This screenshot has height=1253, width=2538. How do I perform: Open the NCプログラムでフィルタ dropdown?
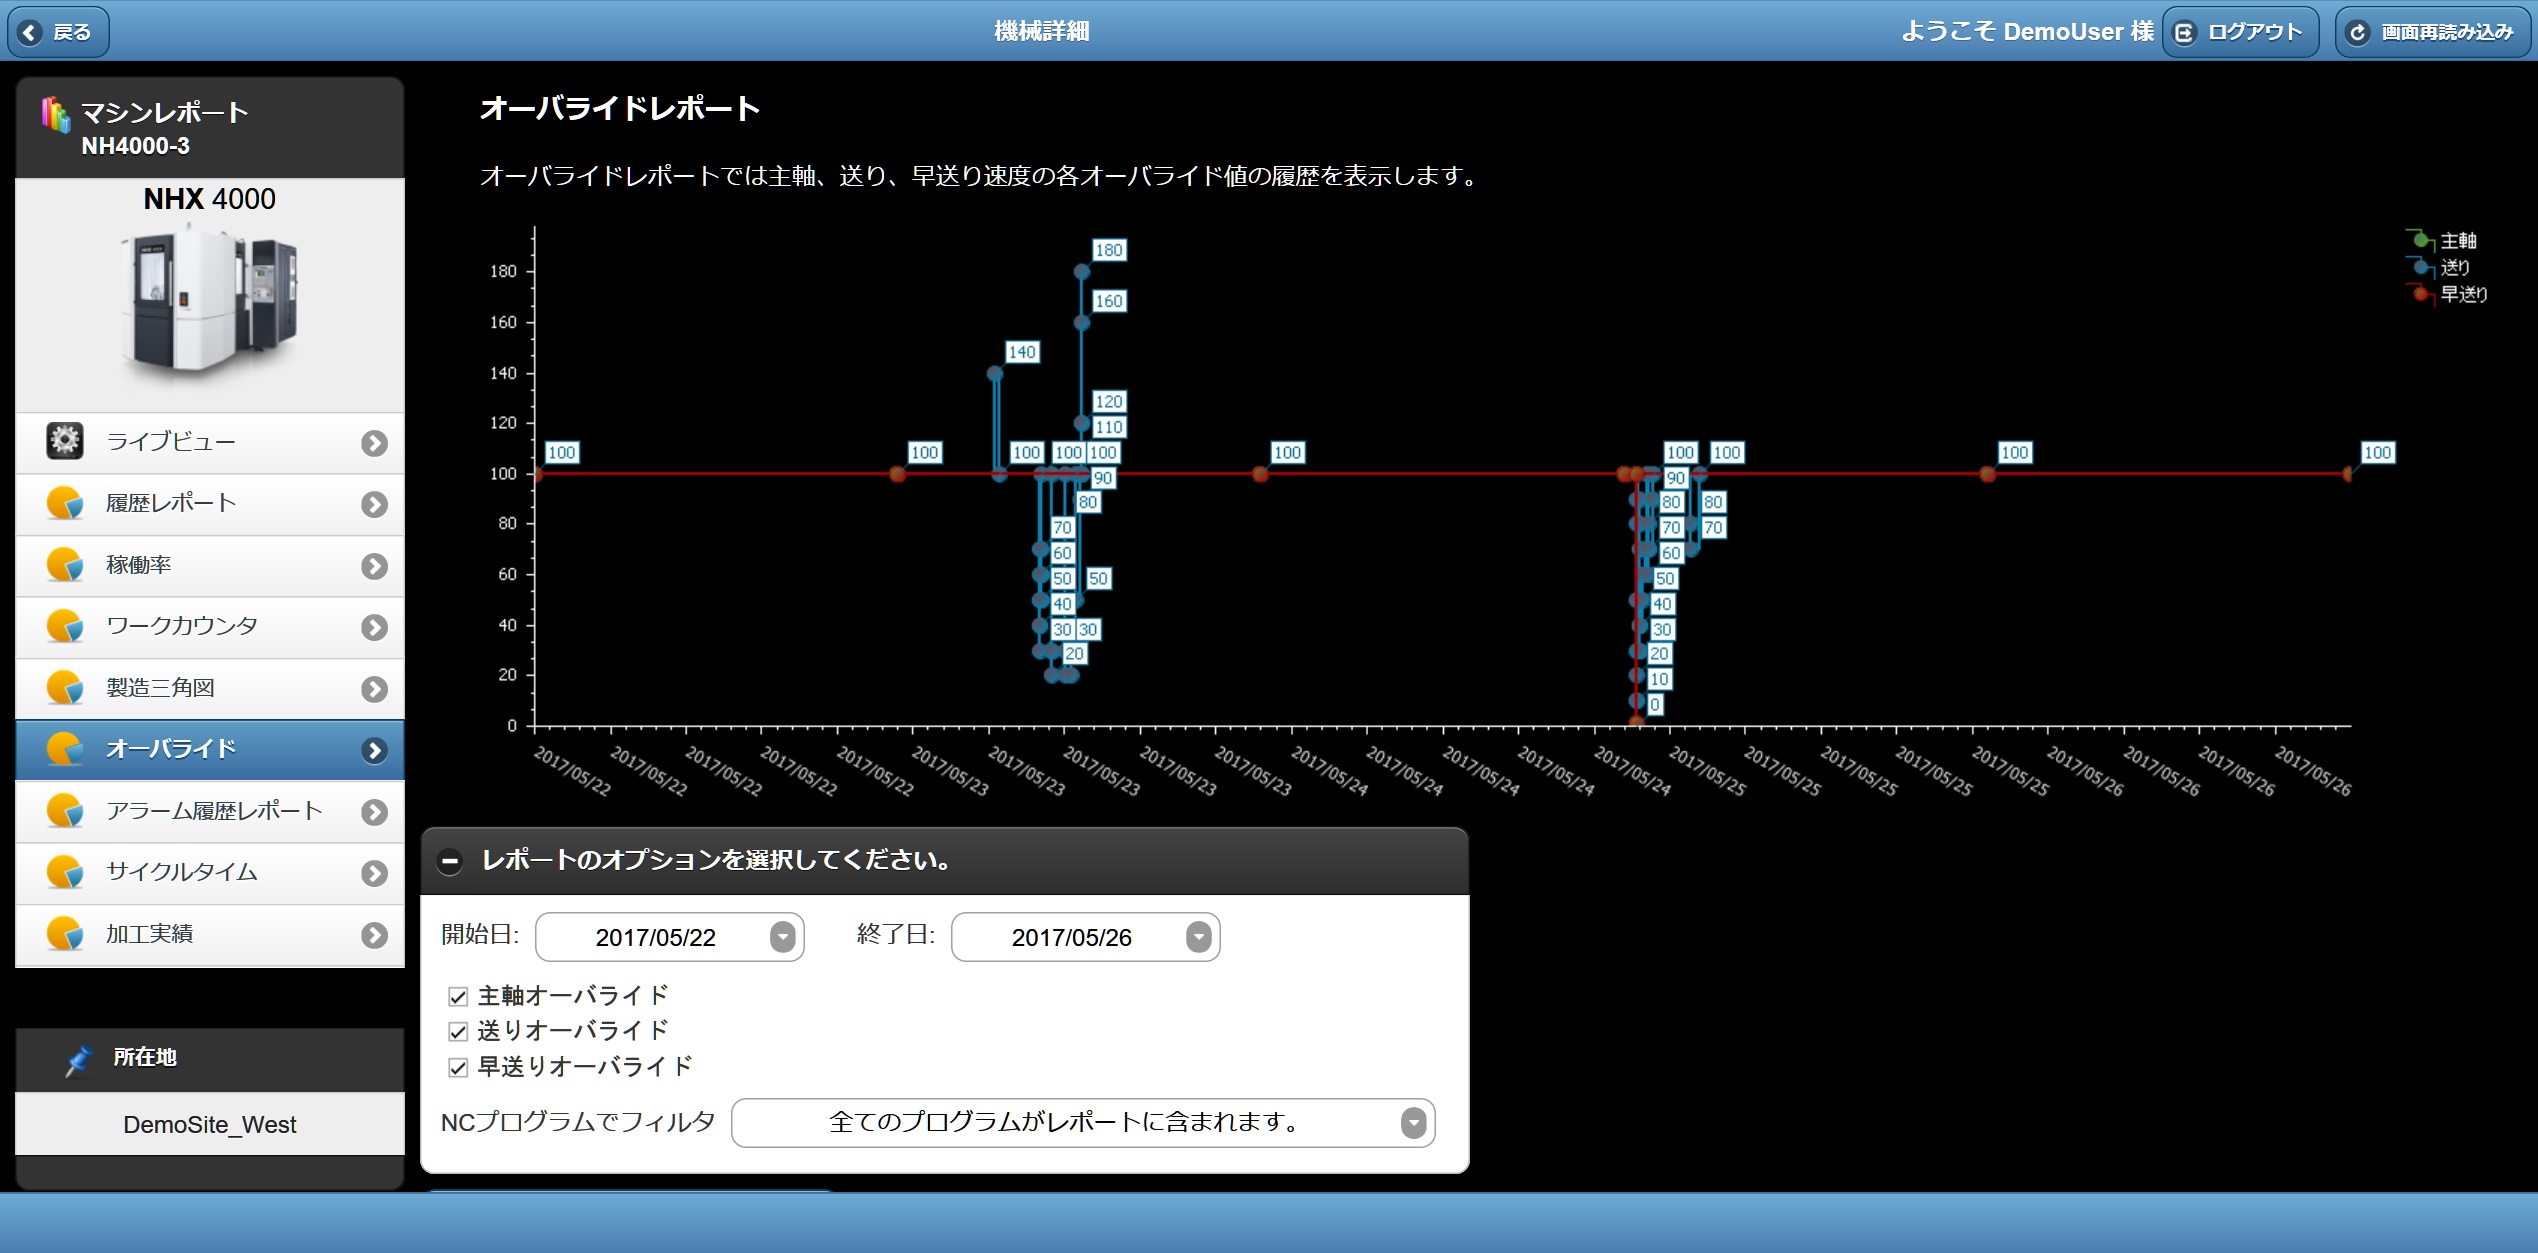tap(1083, 1122)
